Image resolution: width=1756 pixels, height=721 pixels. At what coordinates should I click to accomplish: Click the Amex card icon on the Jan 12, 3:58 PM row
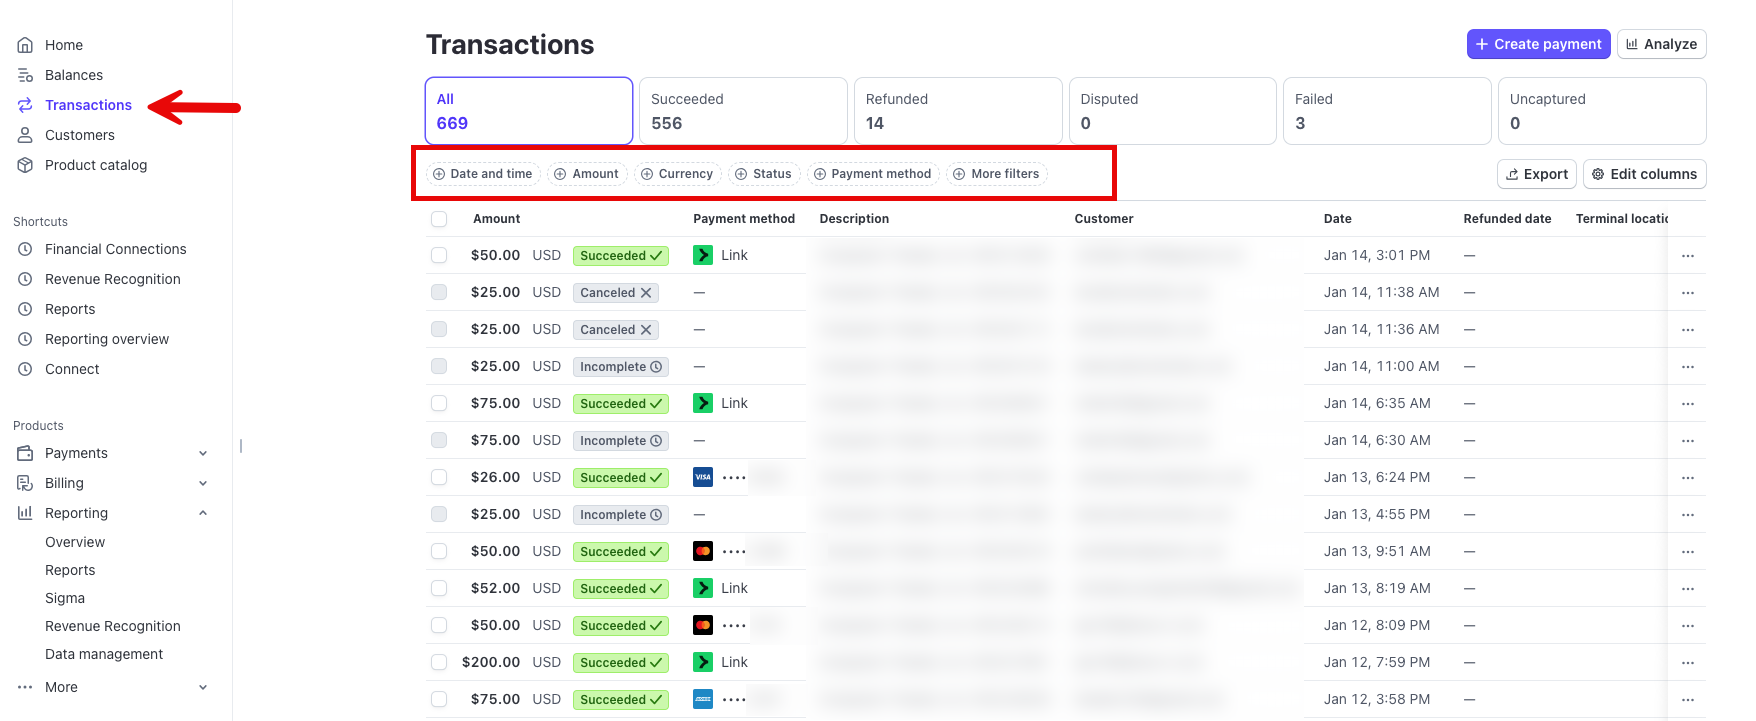703,699
